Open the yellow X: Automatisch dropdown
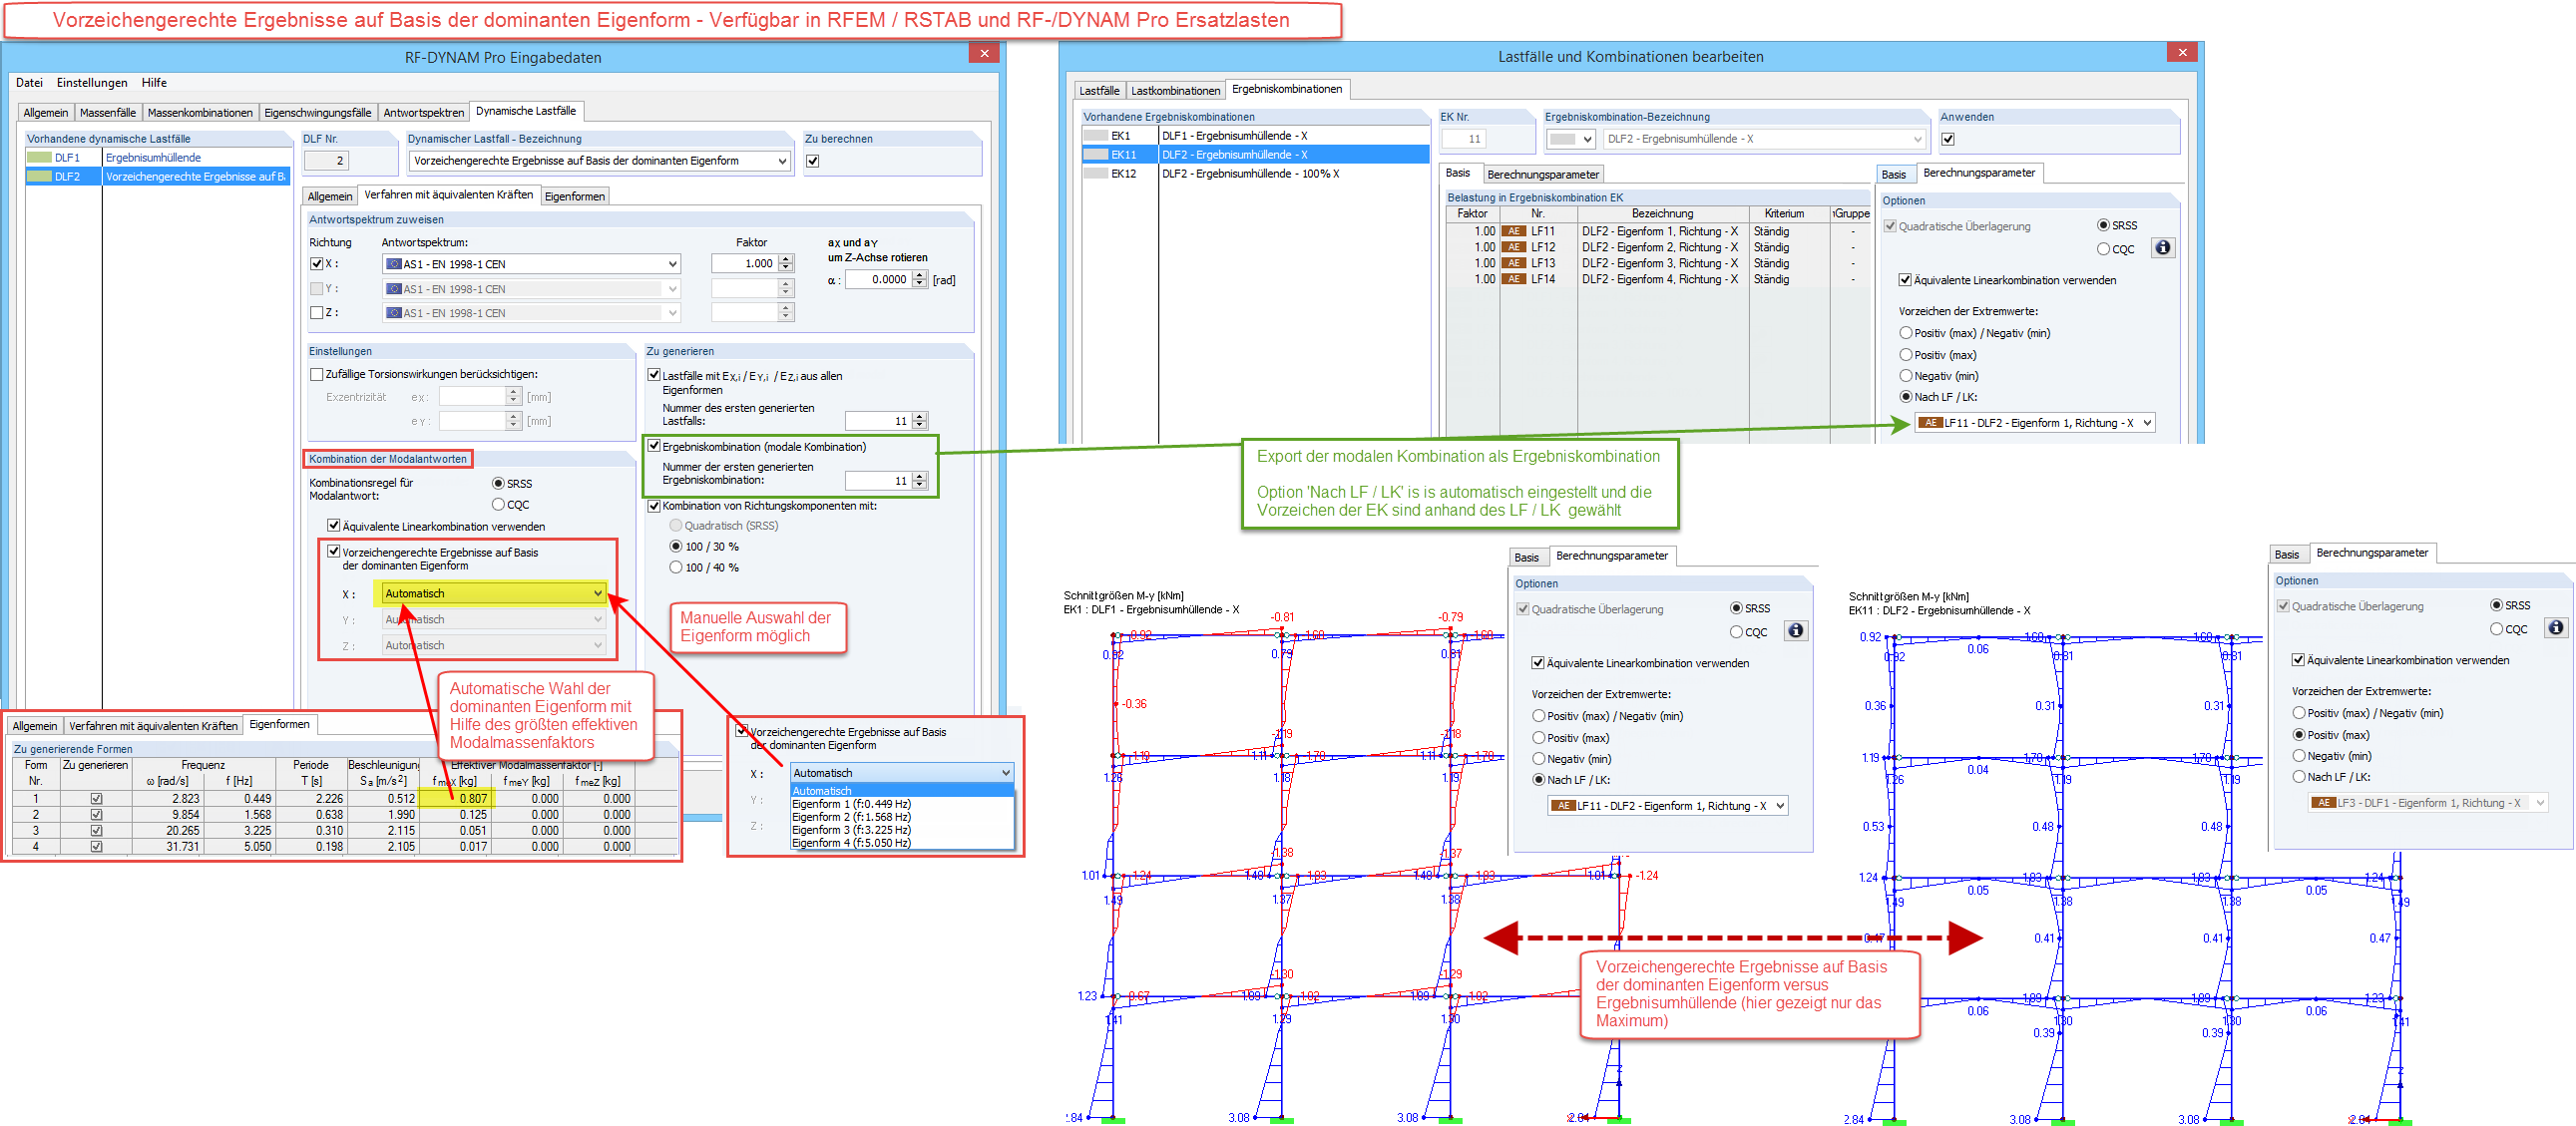 [x=494, y=593]
